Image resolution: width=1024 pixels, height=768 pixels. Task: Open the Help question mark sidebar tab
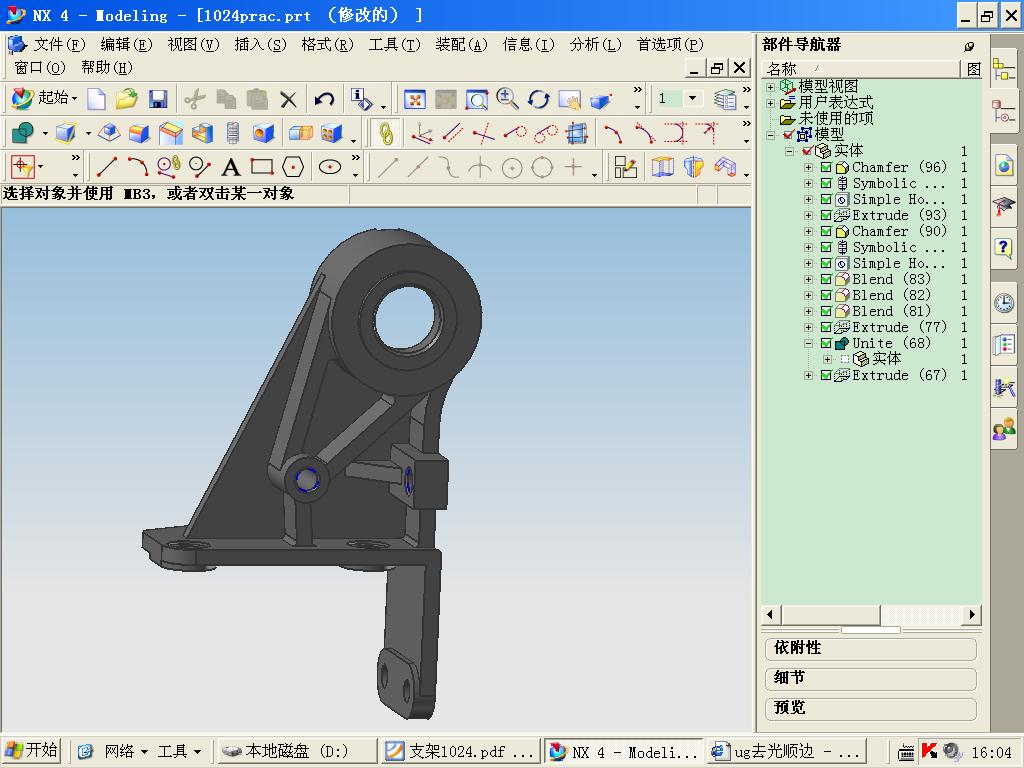tap(1004, 248)
